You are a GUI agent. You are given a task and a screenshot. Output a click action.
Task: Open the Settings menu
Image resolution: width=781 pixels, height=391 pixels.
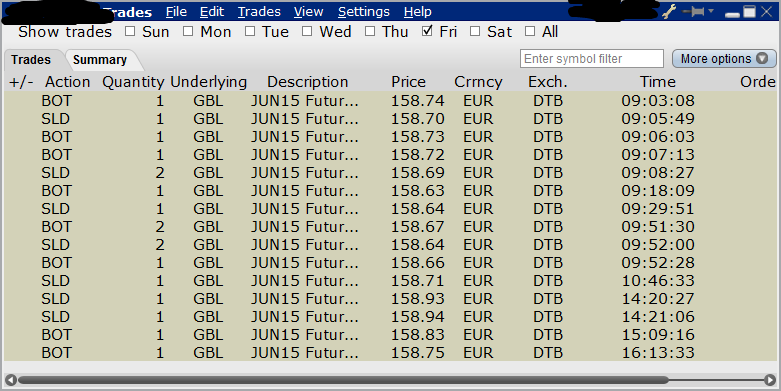pos(364,11)
